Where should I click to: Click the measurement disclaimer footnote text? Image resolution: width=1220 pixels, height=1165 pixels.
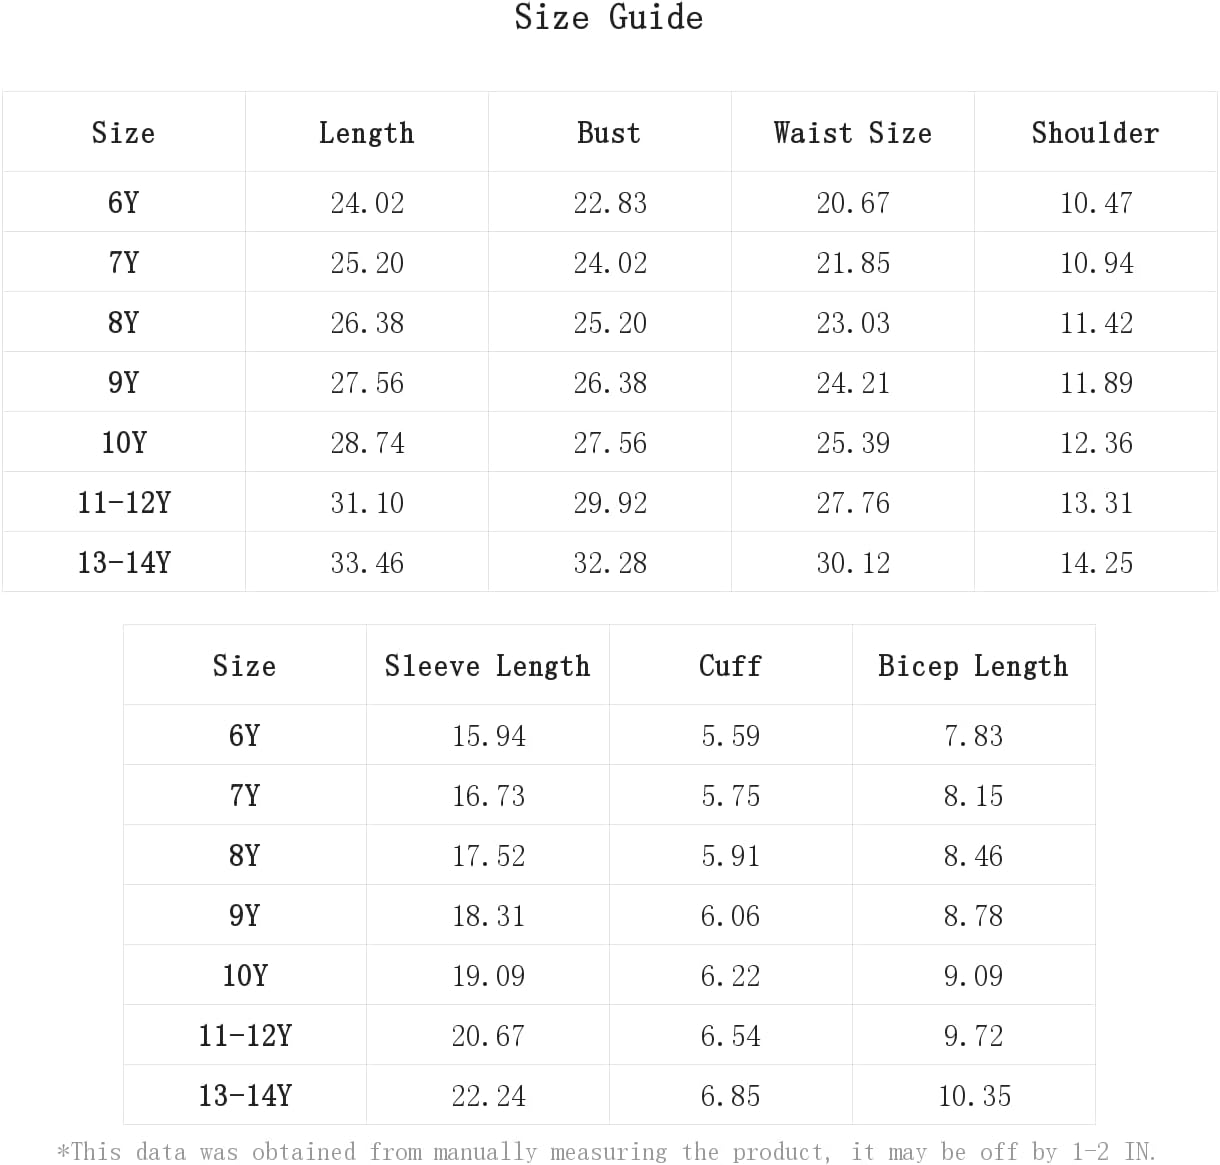(607, 1152)
